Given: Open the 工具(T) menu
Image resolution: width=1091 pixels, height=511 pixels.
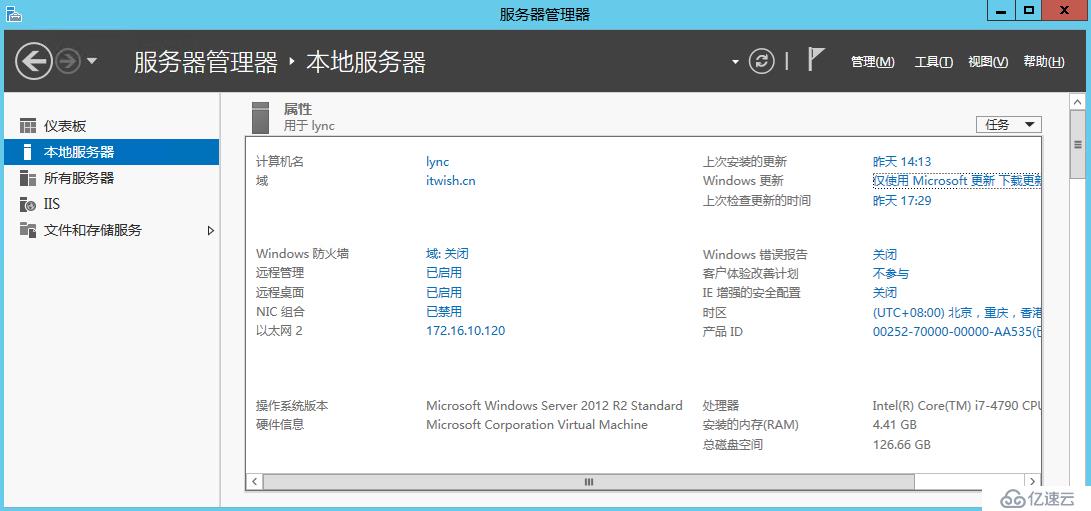Looking at the screenshot, I should pyautogui.click(x=933, y=62).
